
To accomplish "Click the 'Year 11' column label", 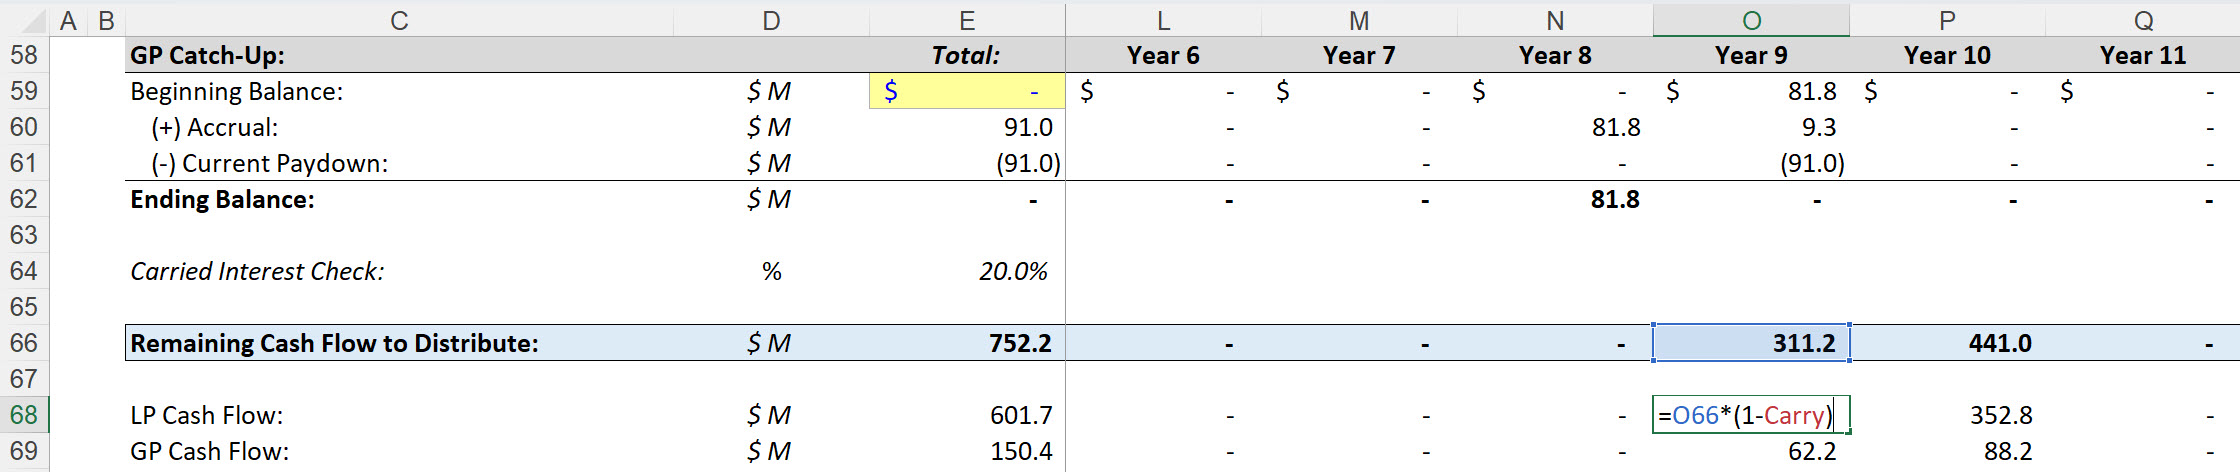I will [x=2143, y=55].
